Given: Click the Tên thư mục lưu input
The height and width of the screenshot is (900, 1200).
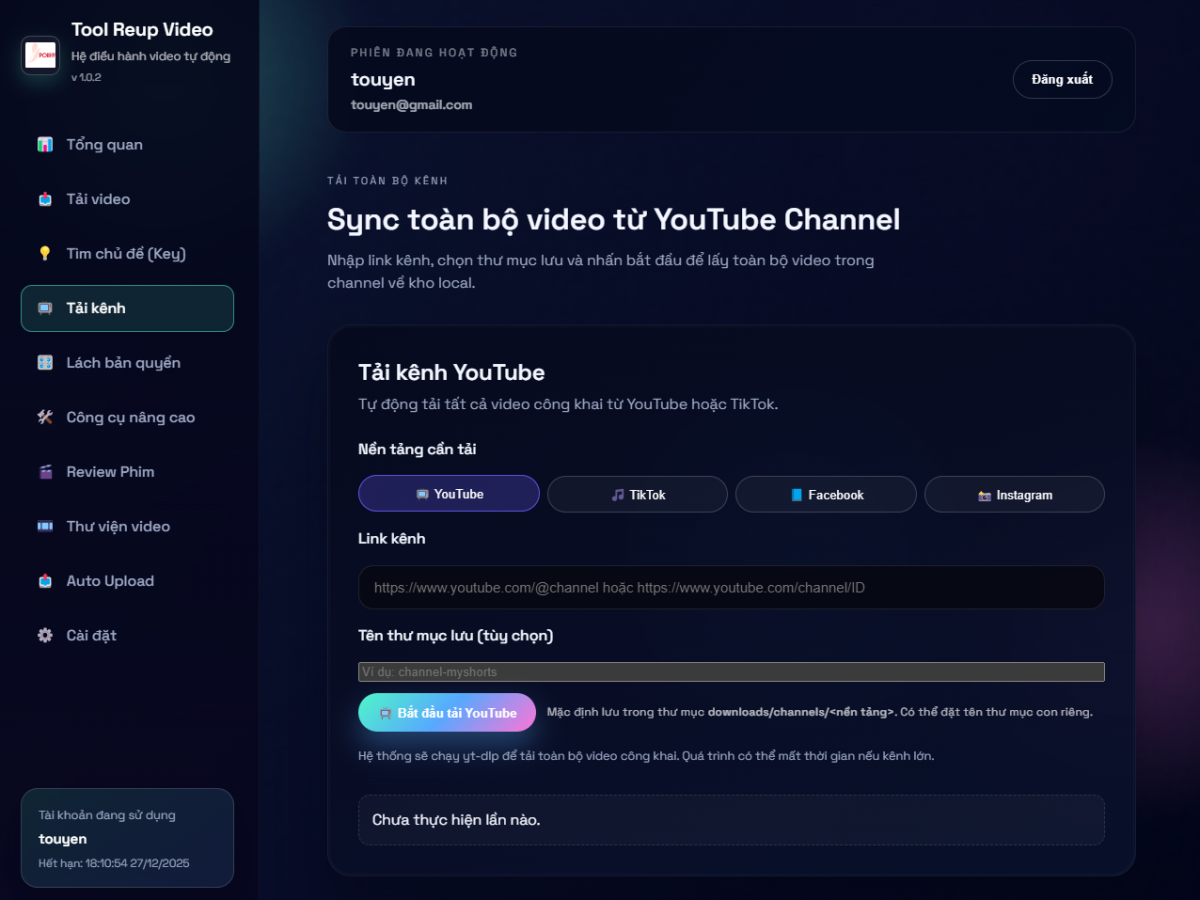Looking at the screenshot, I should pos(731,672).
